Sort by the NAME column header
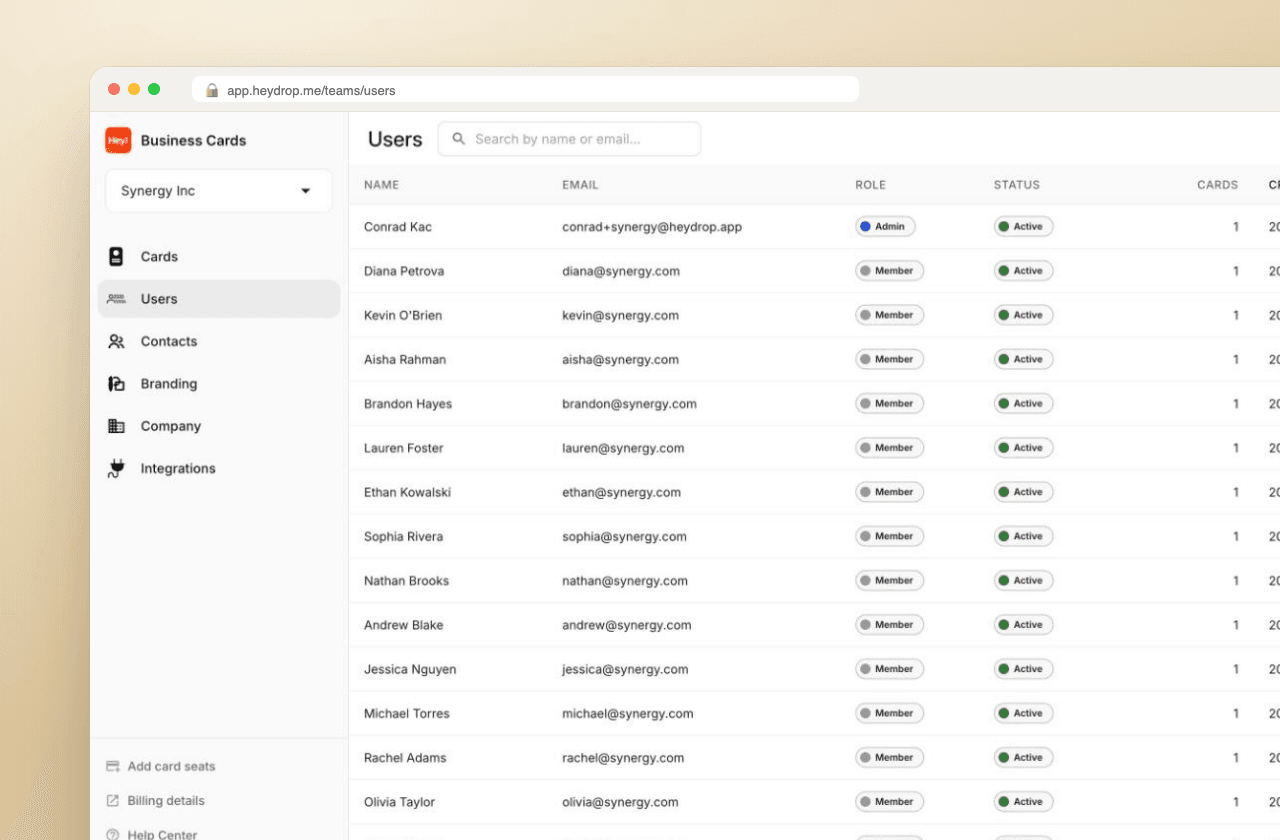 [x=381, y=185]
